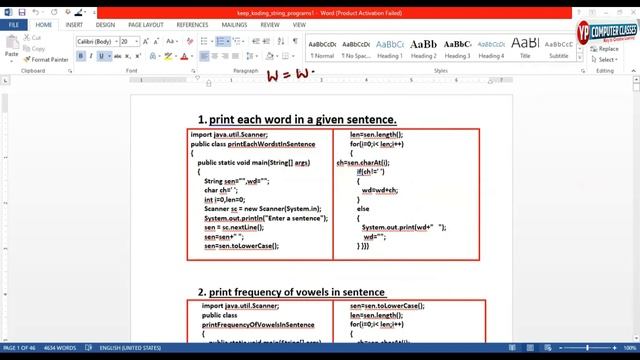Apply the Heading 1 style
The image size is (640, 360).
390,49
